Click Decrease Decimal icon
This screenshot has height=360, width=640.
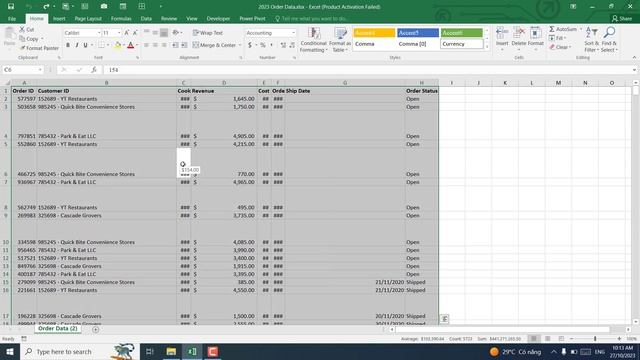(292, 45)
